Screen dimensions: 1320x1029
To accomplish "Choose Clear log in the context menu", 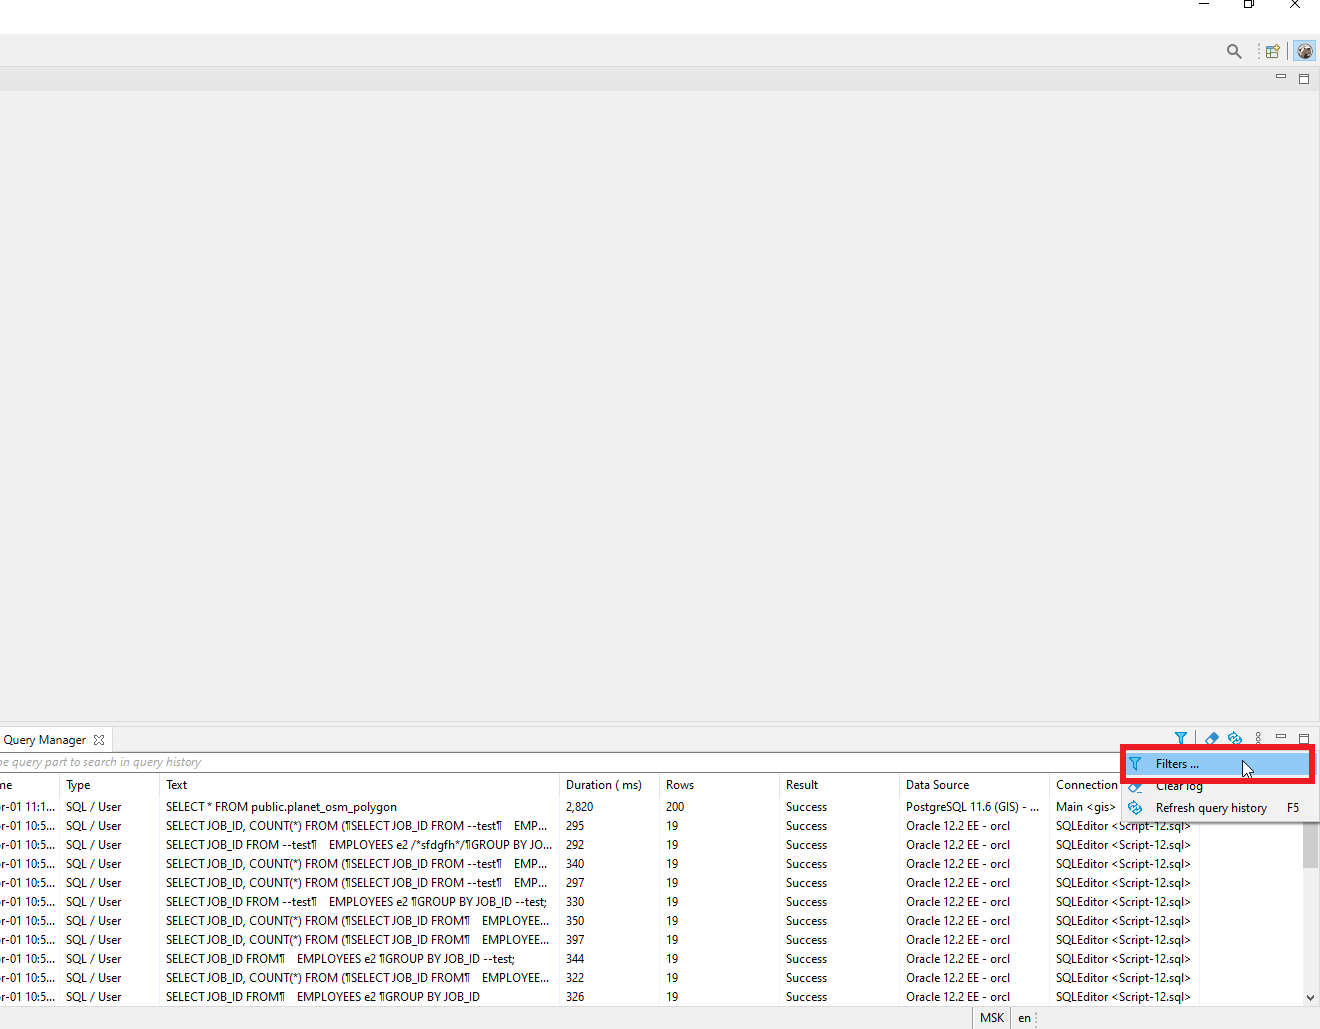I will tap(1180, 786).
